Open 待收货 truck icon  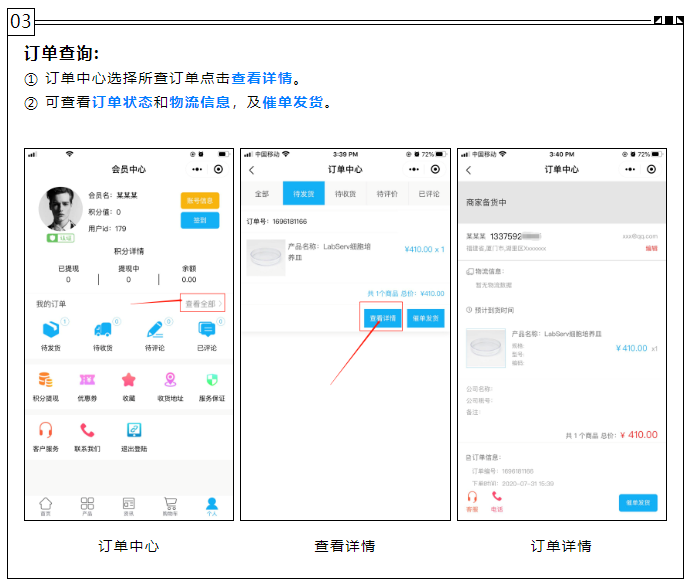pyautogui.click(x=102, y=330)
